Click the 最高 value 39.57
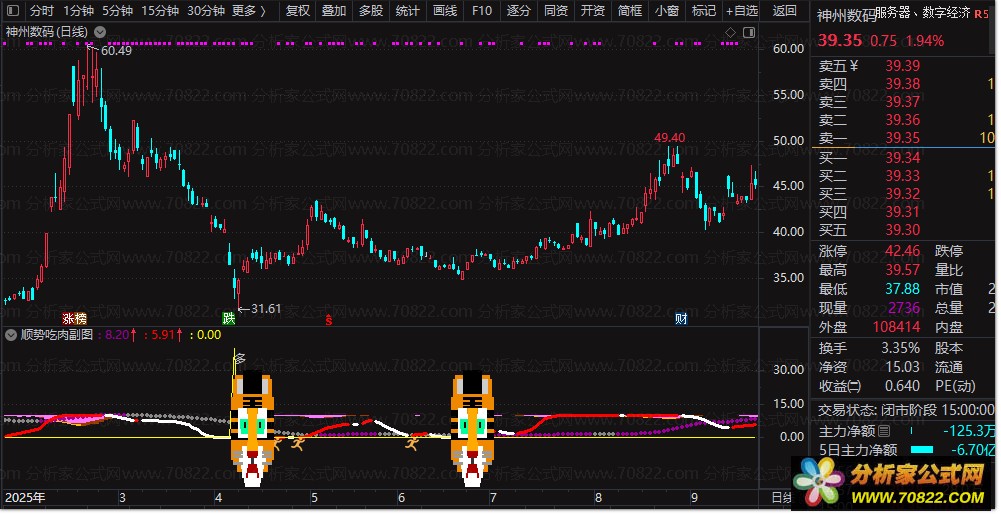This screenshot has width=1001, height=514. tap(903, 270)
